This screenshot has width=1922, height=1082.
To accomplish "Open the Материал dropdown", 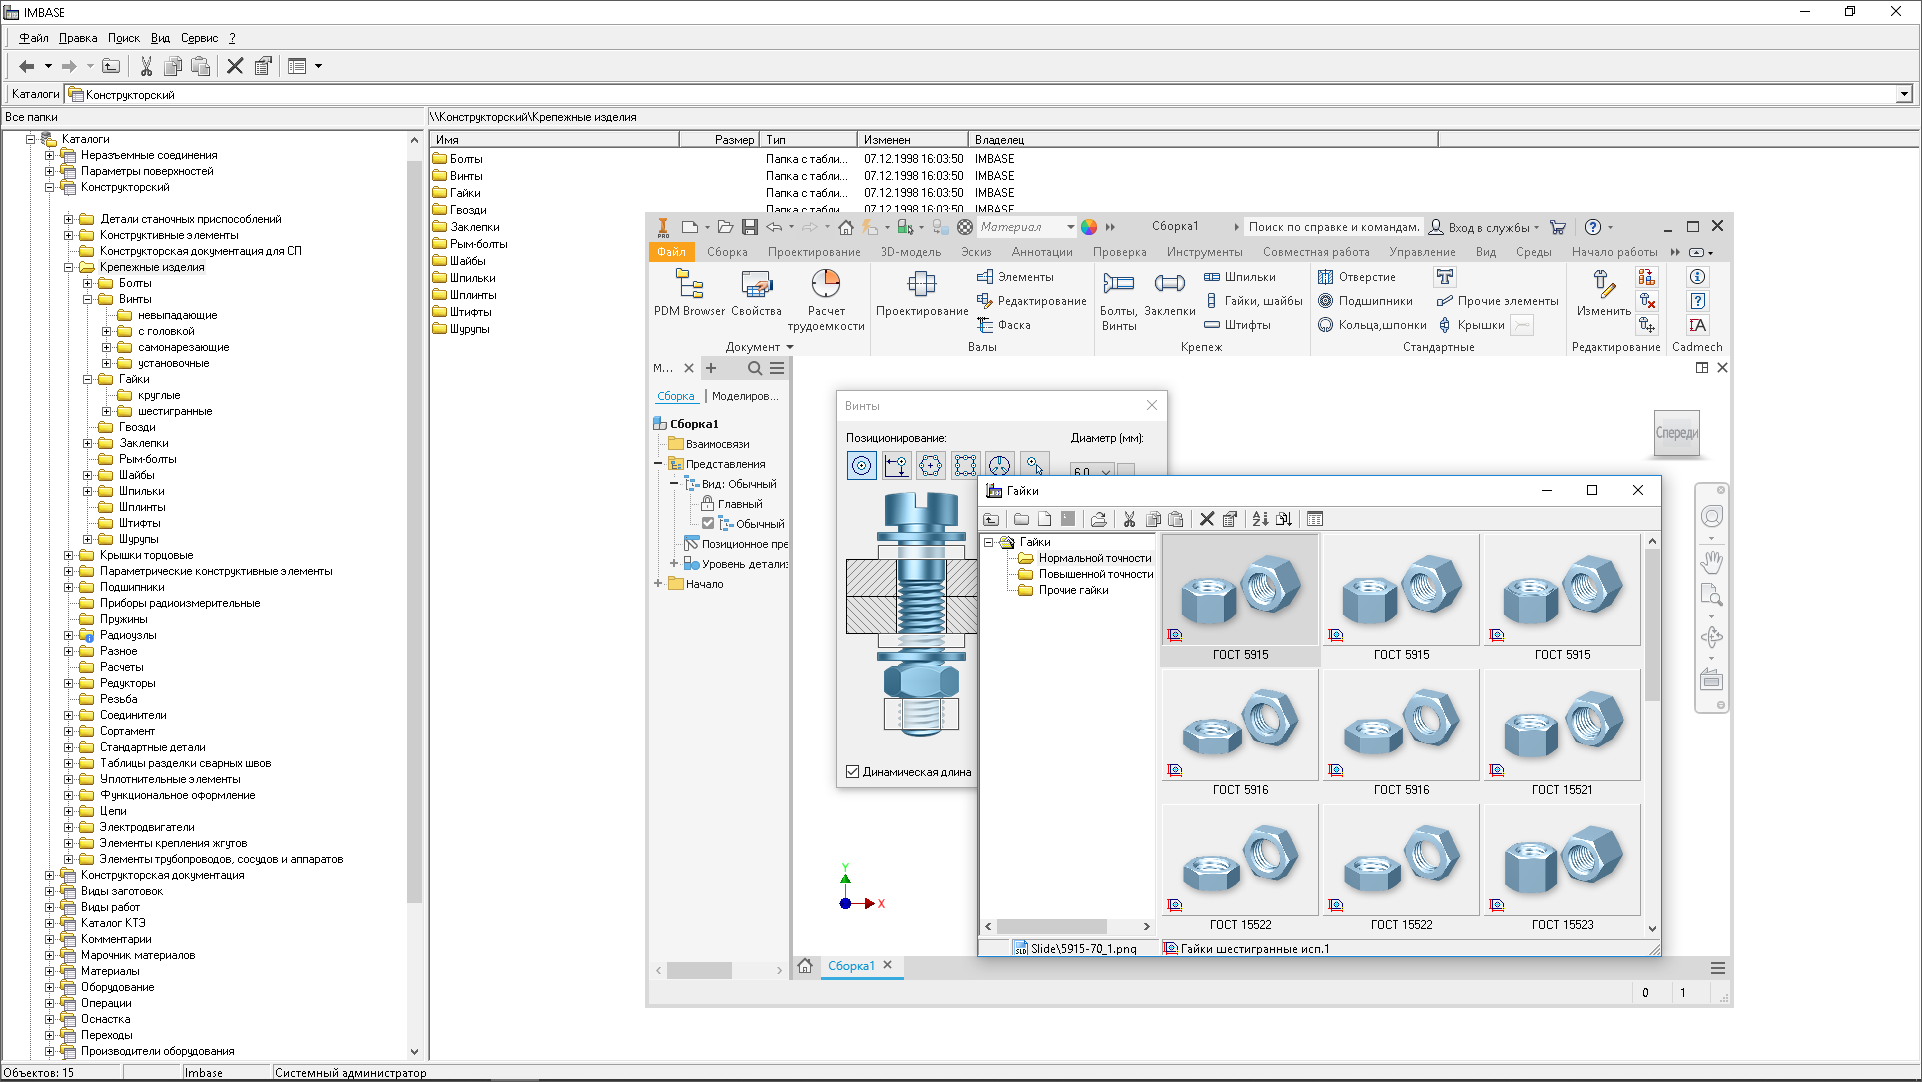I will [x=1070, y=227].
